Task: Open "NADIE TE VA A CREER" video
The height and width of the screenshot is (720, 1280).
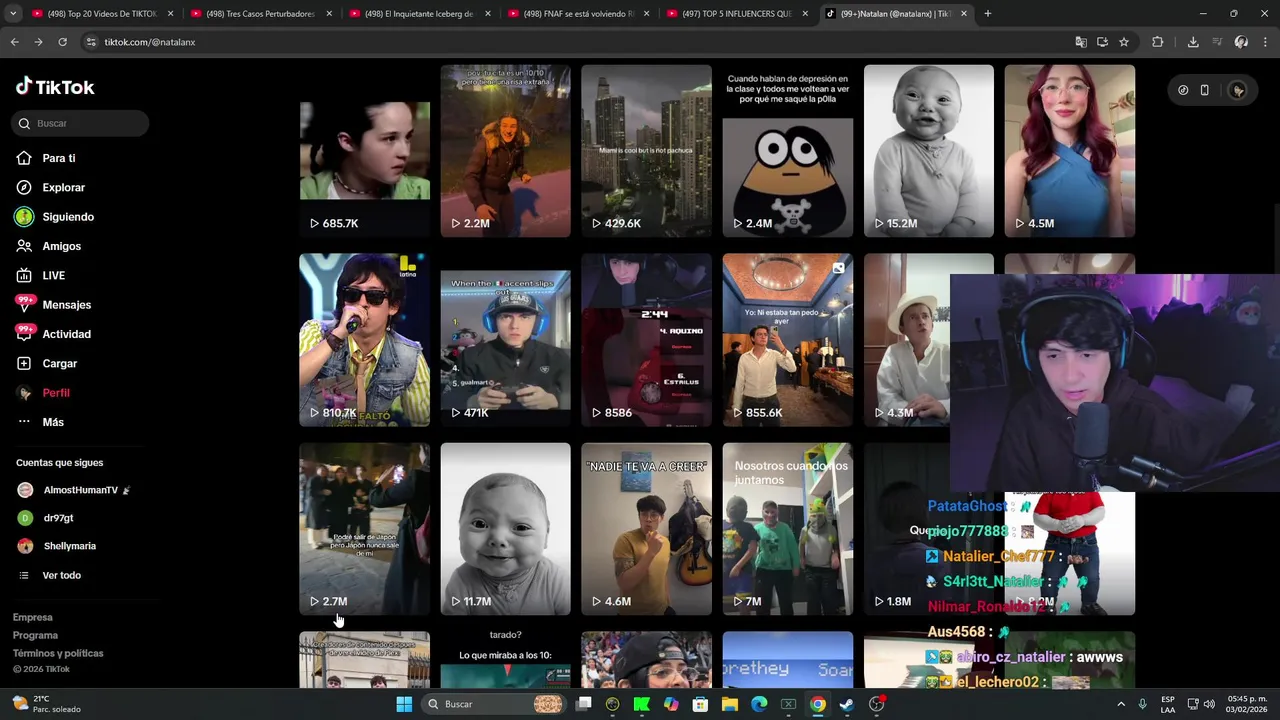Action: coord(647,529)
